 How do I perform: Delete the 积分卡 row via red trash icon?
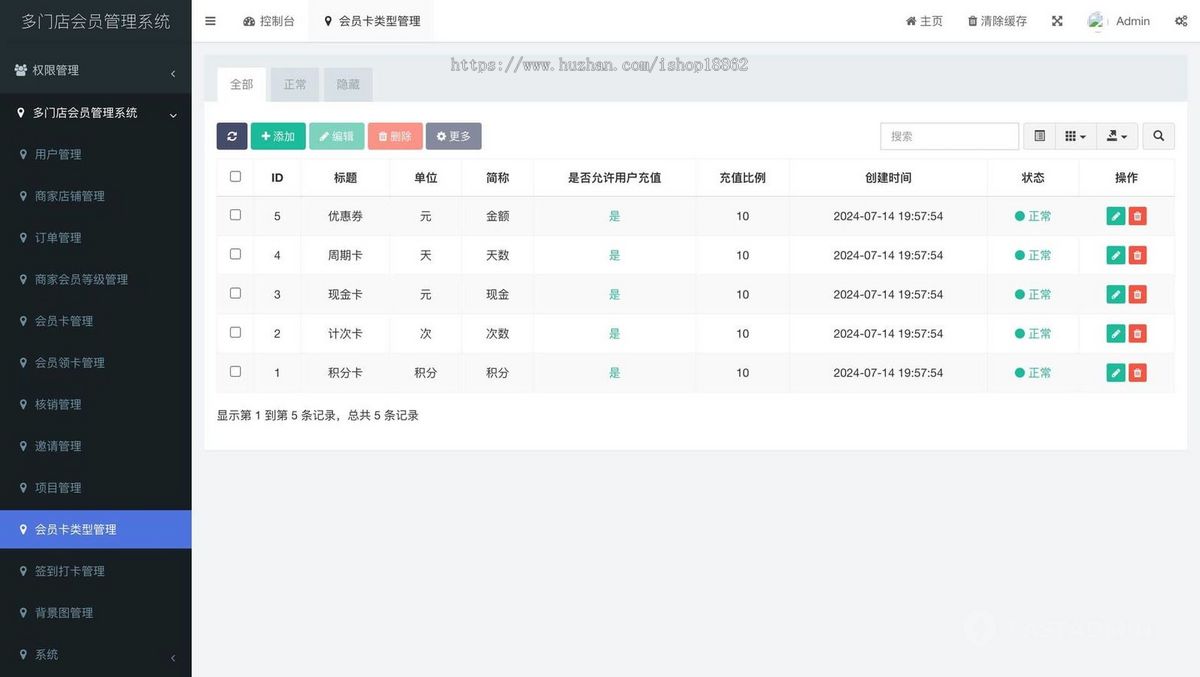click(x=1137, y=372)
